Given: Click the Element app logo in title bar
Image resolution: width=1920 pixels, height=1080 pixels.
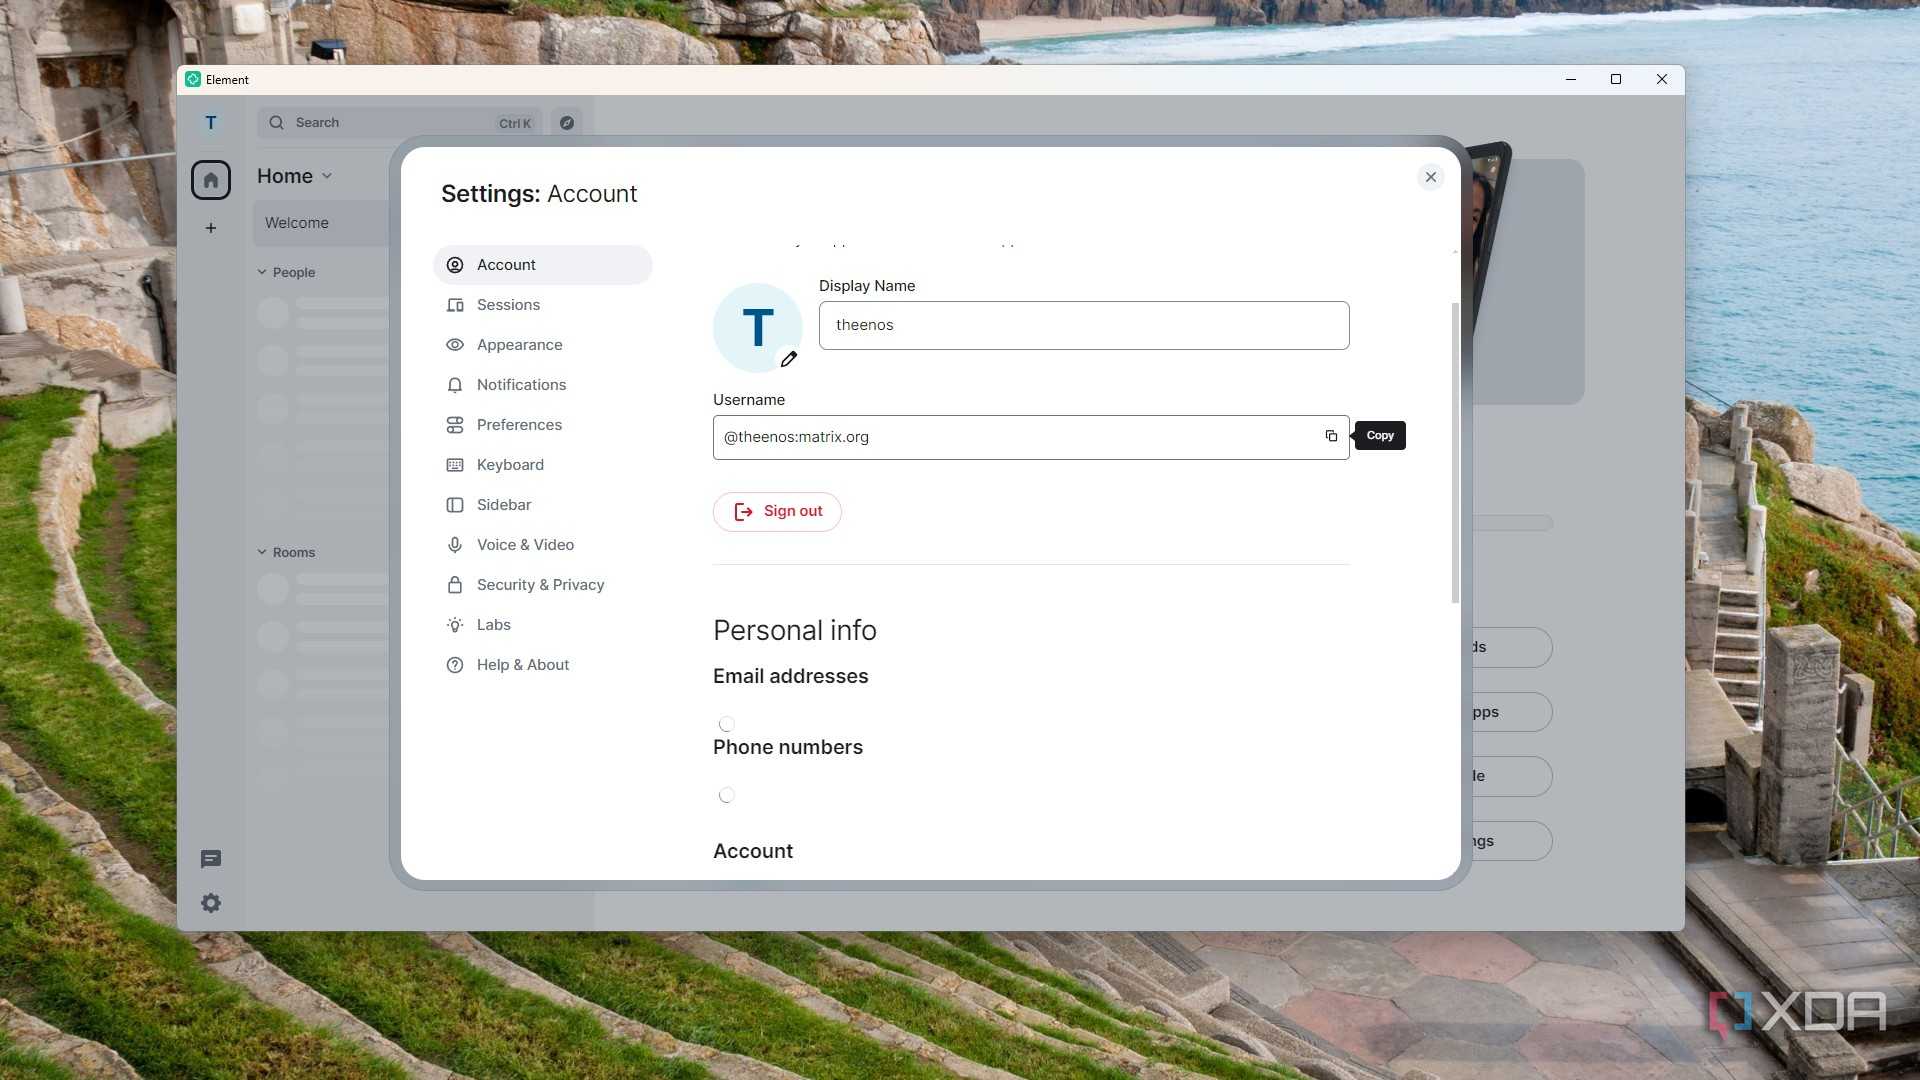Looking at the screenshot, I should pos(193,80).
